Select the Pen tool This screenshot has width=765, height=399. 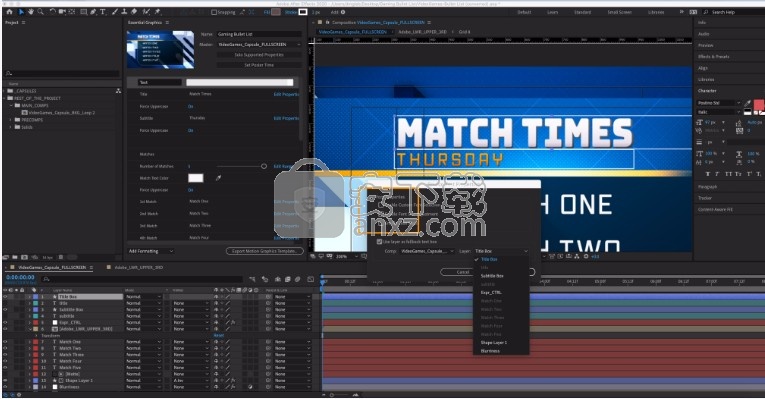coord(93,12)
